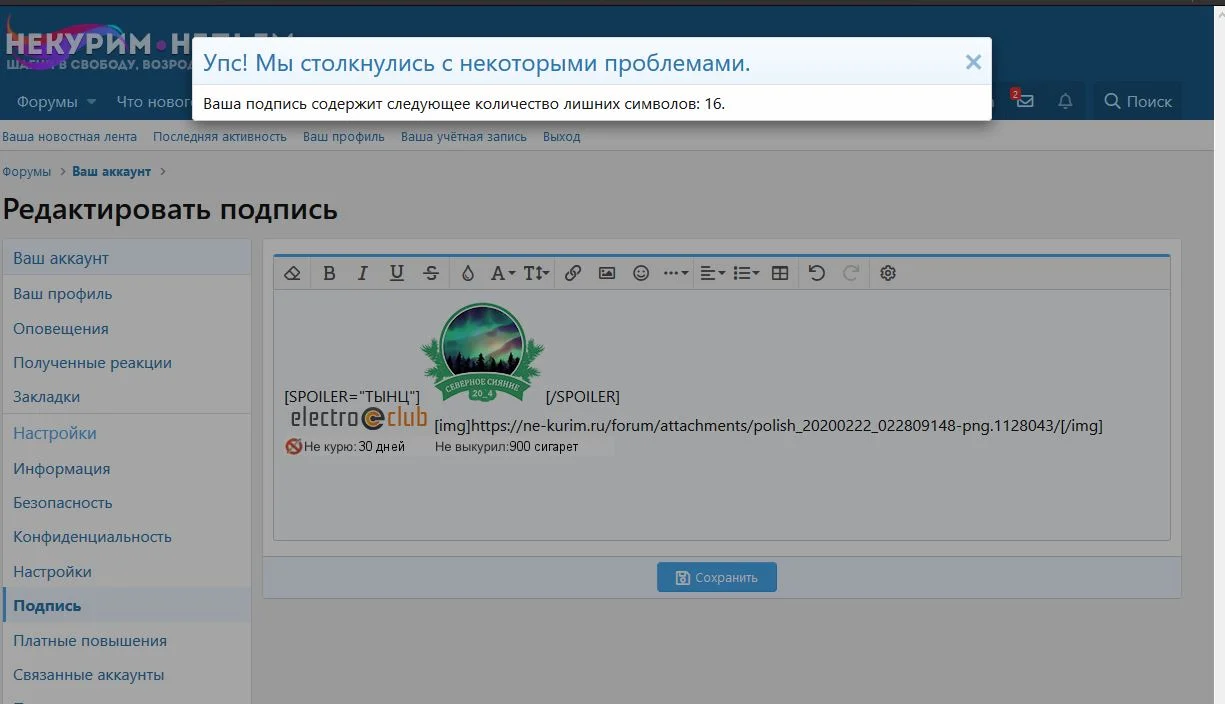Open Ваш профиль sub-navigation link
The height and width of the screenshot is (704, 1225).
[344, 137]
